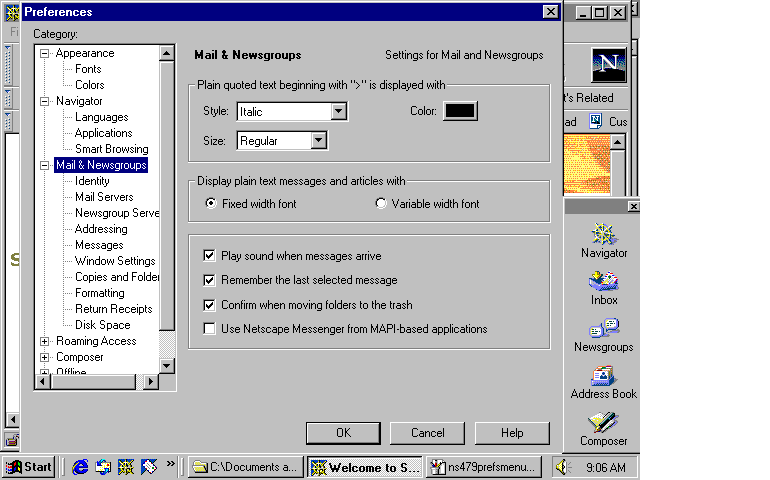The height and width of the screenshot is (480, 770).
Task: Open Help for Preferences
Action: coord(512,433)
